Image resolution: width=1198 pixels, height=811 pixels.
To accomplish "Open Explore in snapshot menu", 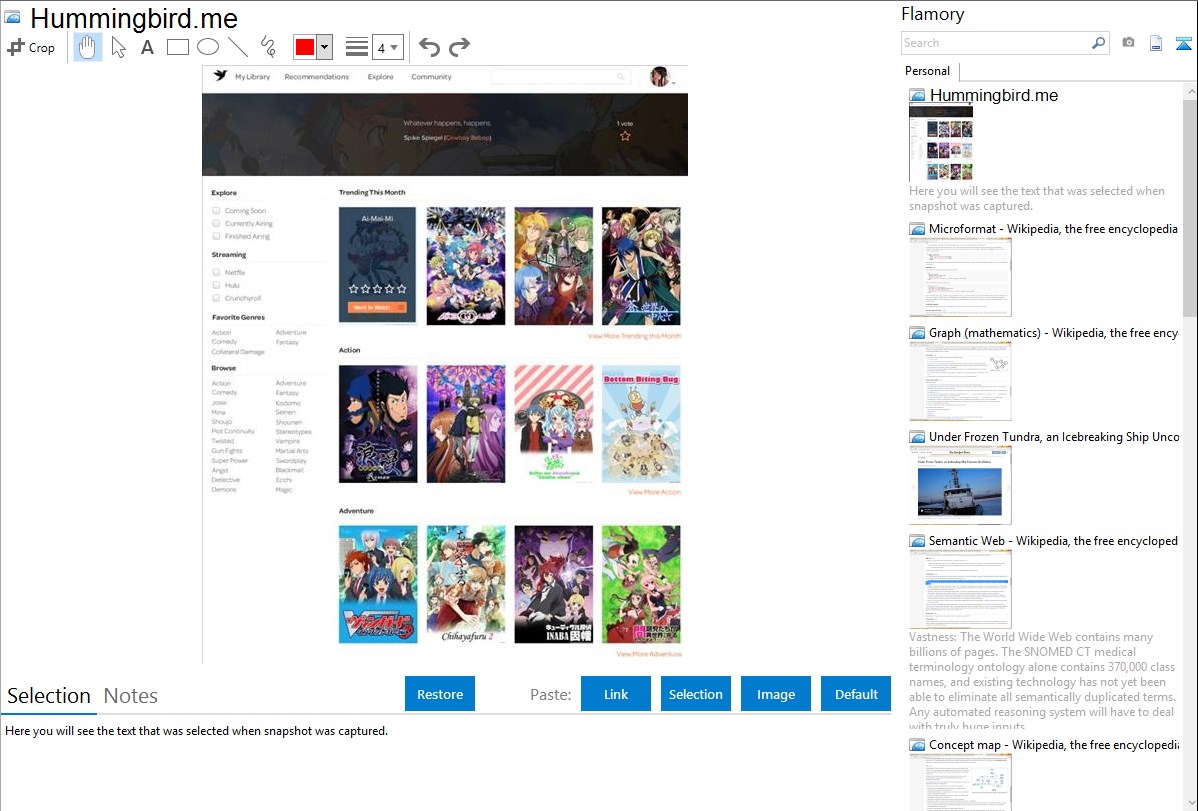I will [380, 76].
